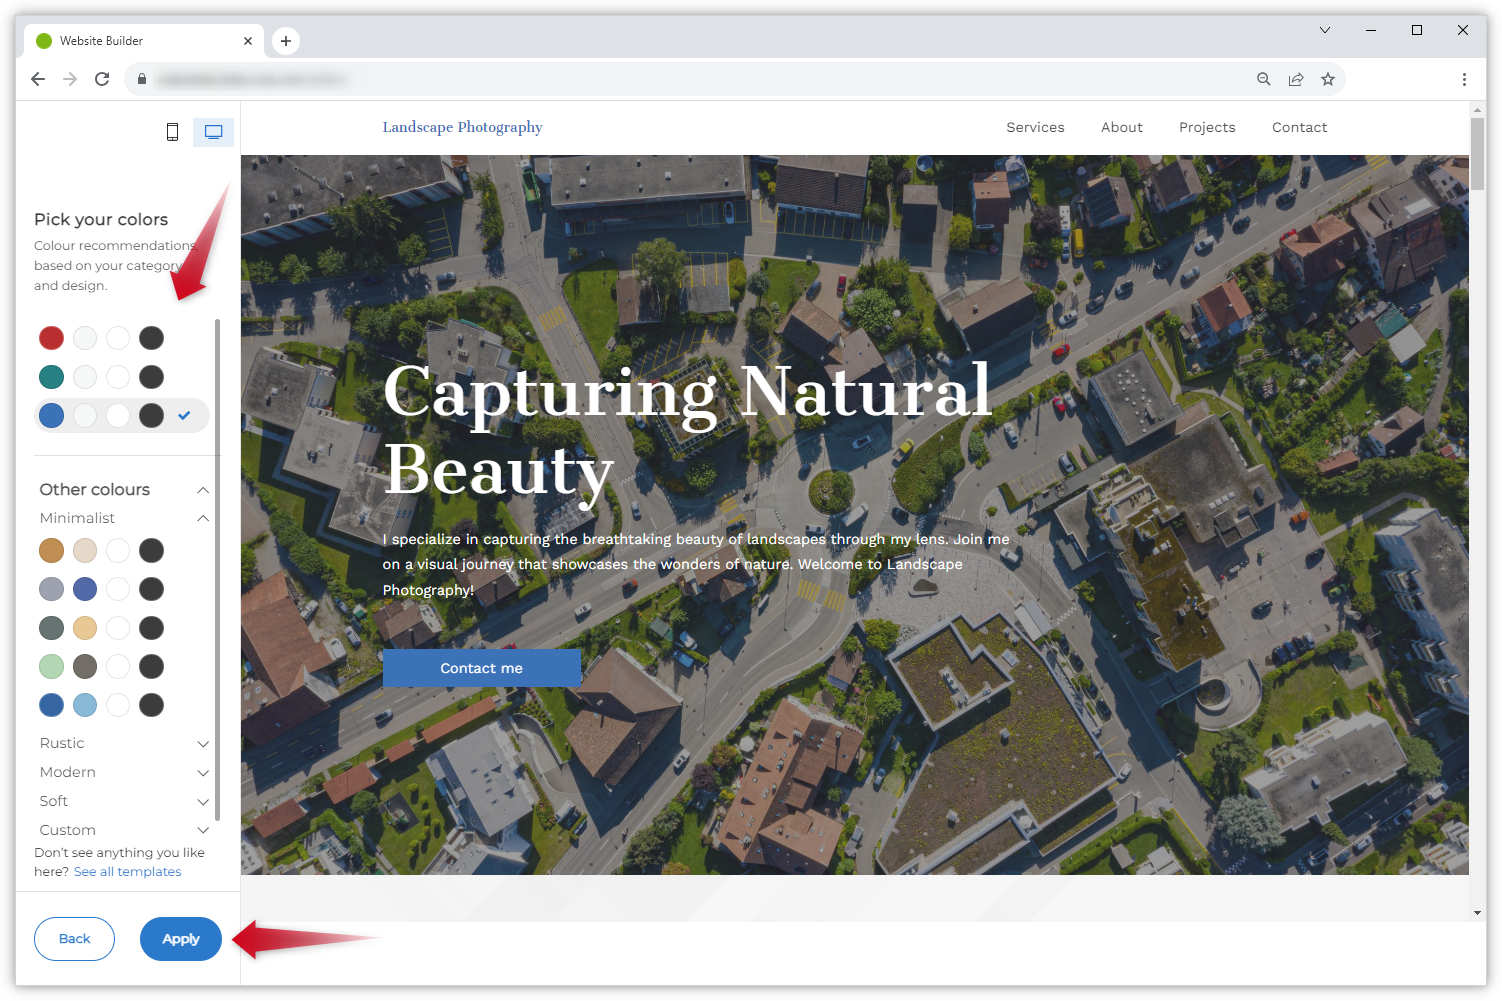The width and height of the screenshot is (1502, 1001).
Task: Click the share page icon
Action: [x=1296, y=79]
